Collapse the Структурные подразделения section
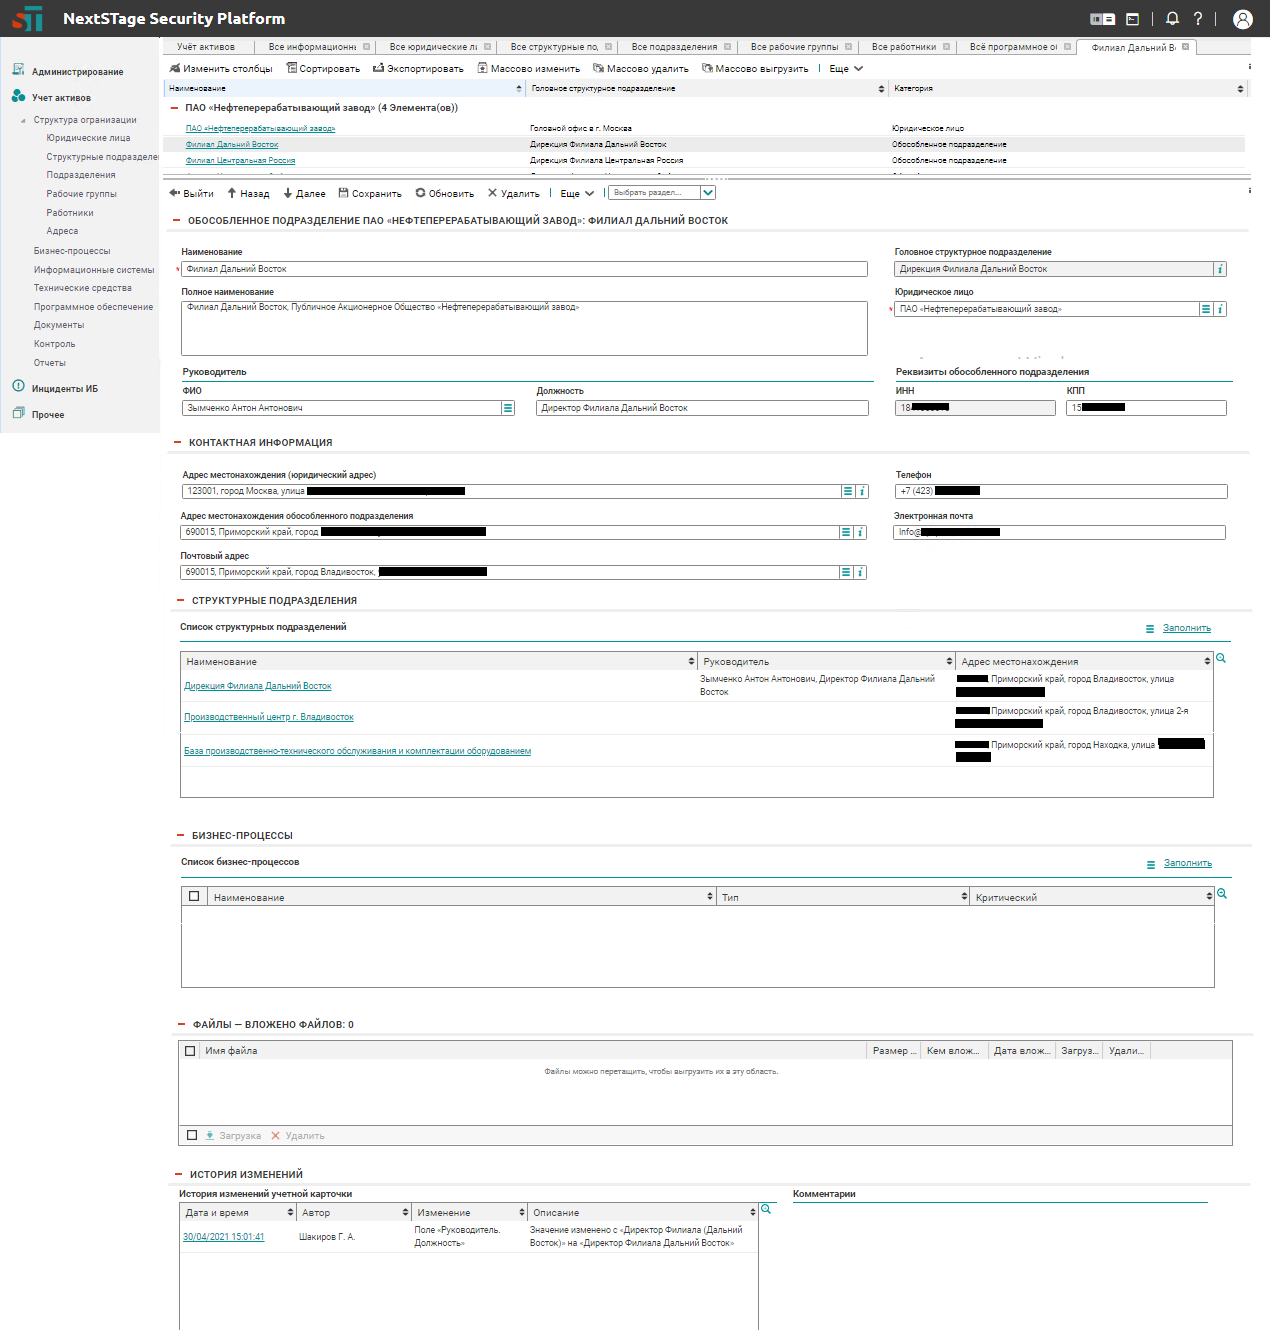The width and height of the screenshot is (1270, 1330). pyautogui.click(x=180, y=601)
